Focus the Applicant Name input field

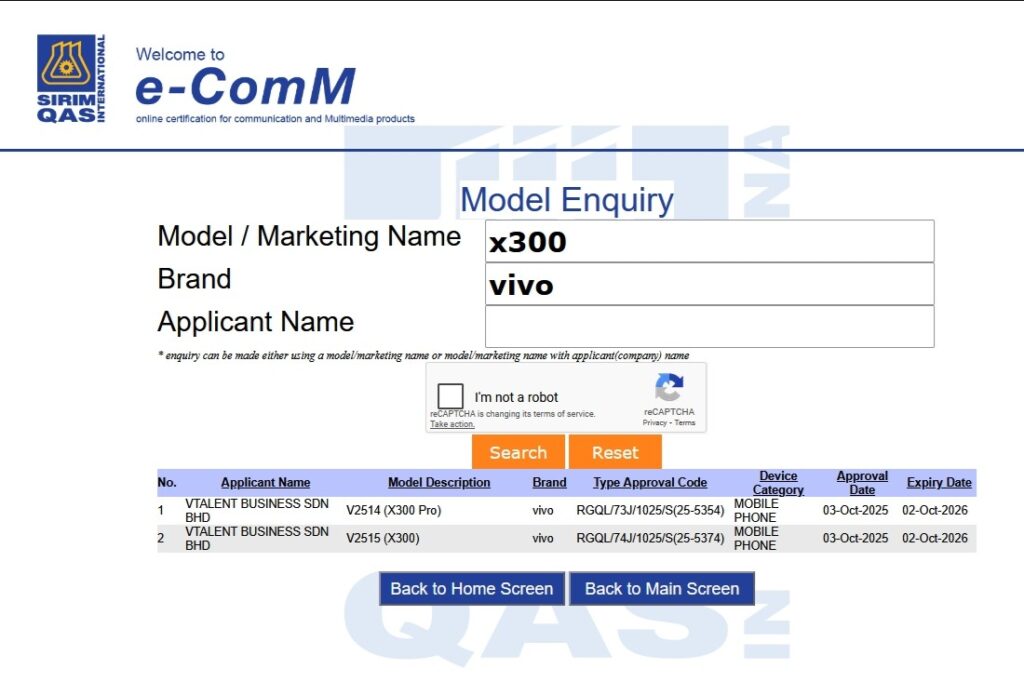(709, 327)
